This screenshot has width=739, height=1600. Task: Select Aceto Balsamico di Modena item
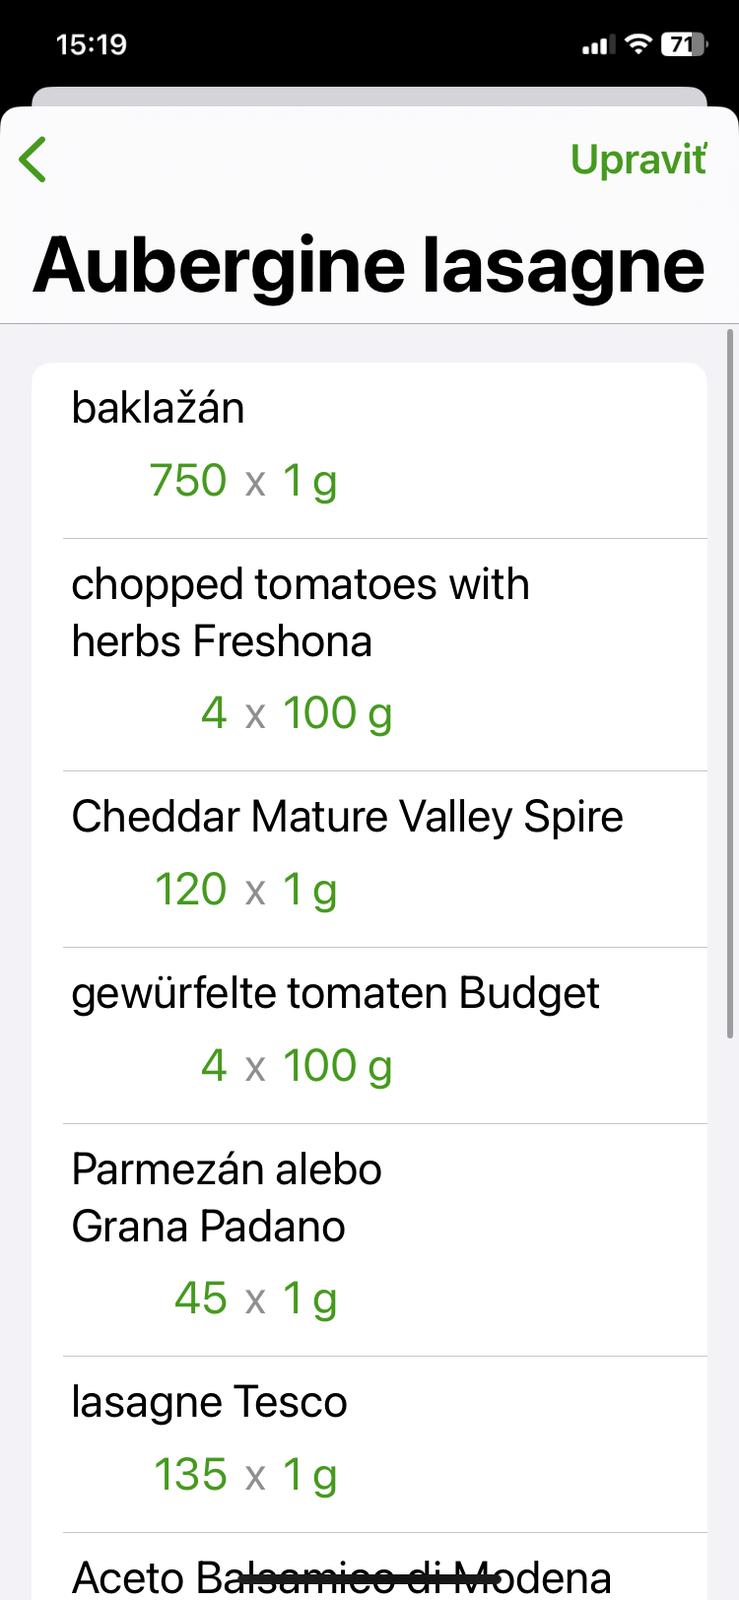click(341, 1578)
